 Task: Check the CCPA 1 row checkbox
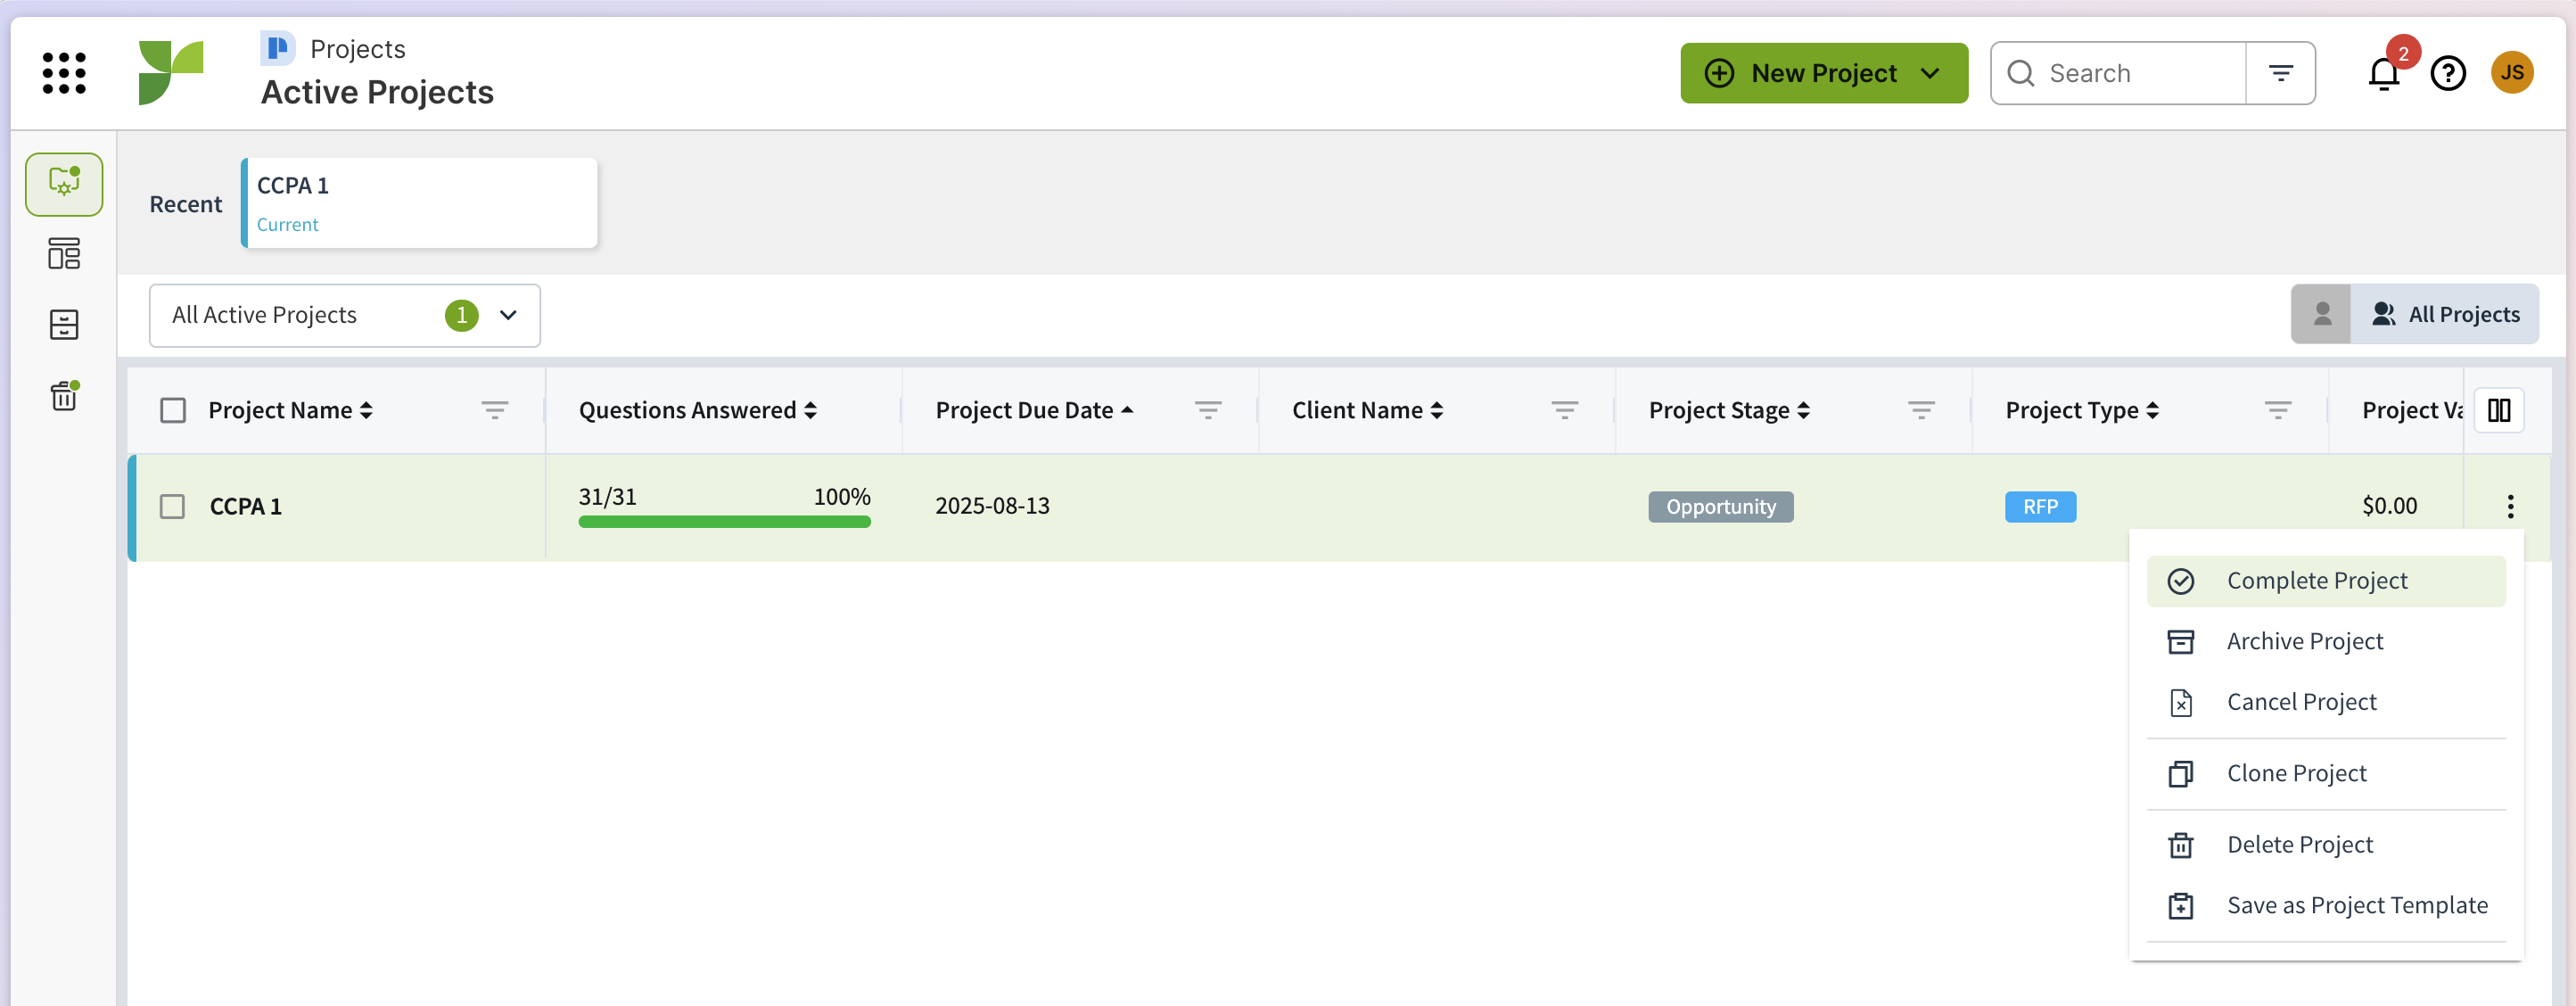pos(173,506)
